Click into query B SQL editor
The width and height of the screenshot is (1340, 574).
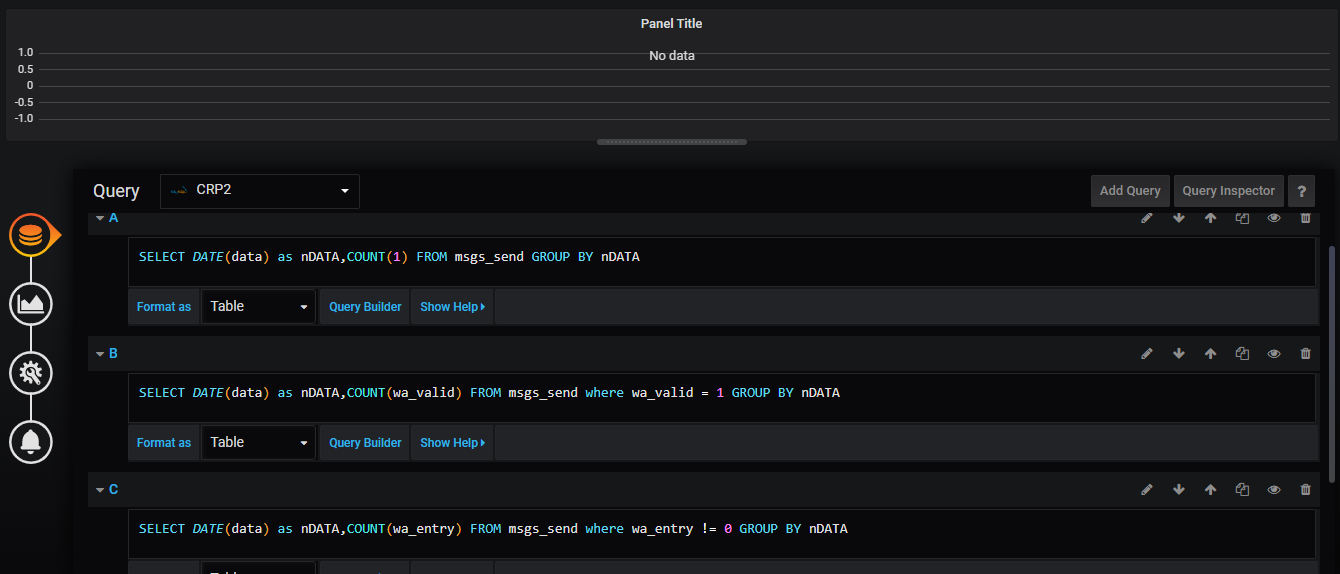point(721,398)
